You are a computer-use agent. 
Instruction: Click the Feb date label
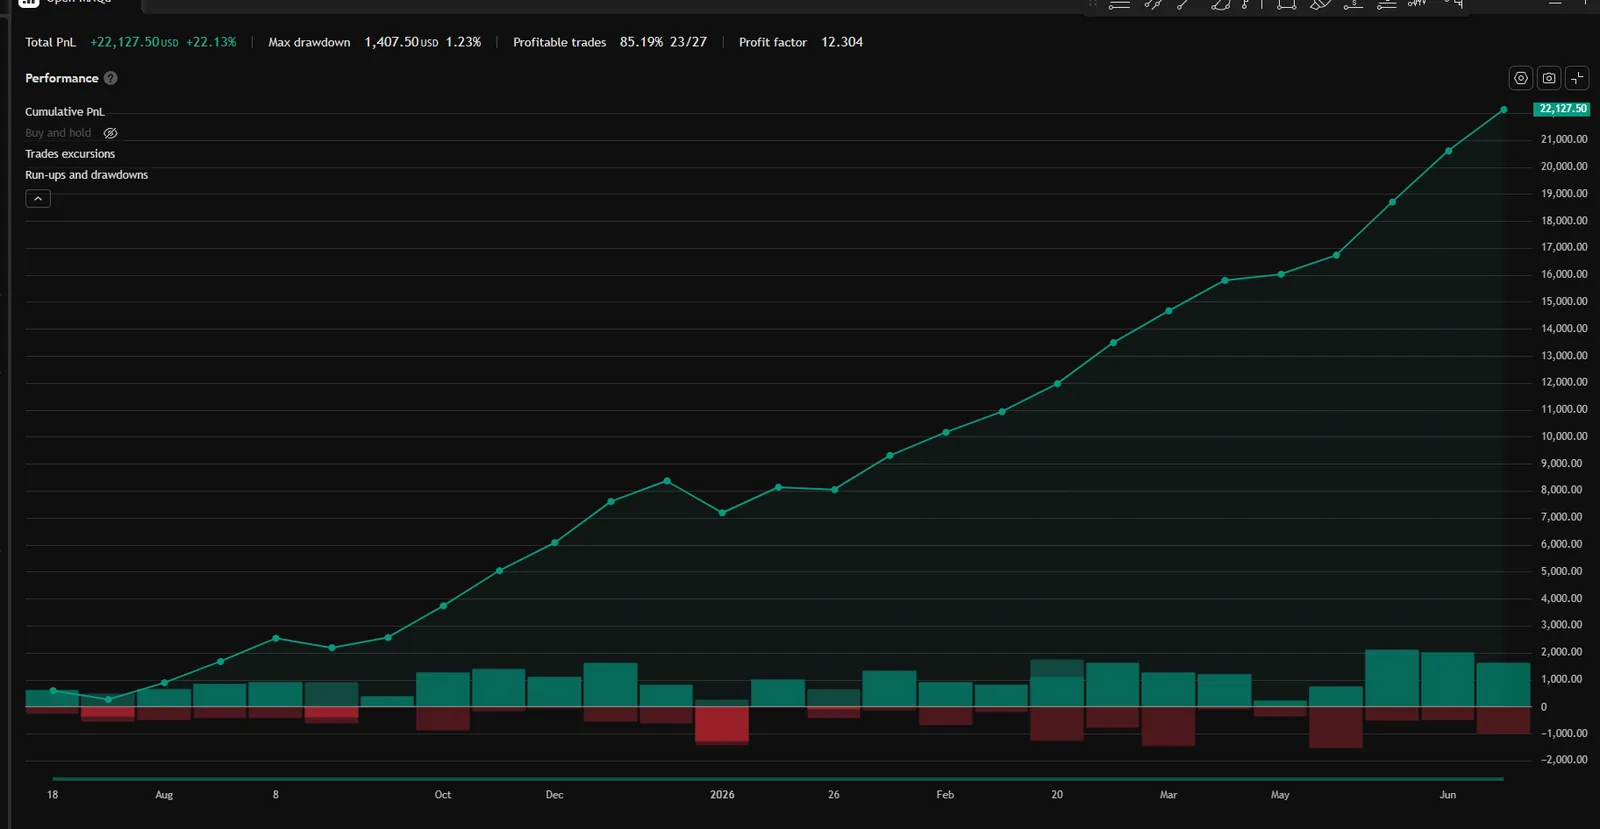pyautogui.click(x=945, y=795)
